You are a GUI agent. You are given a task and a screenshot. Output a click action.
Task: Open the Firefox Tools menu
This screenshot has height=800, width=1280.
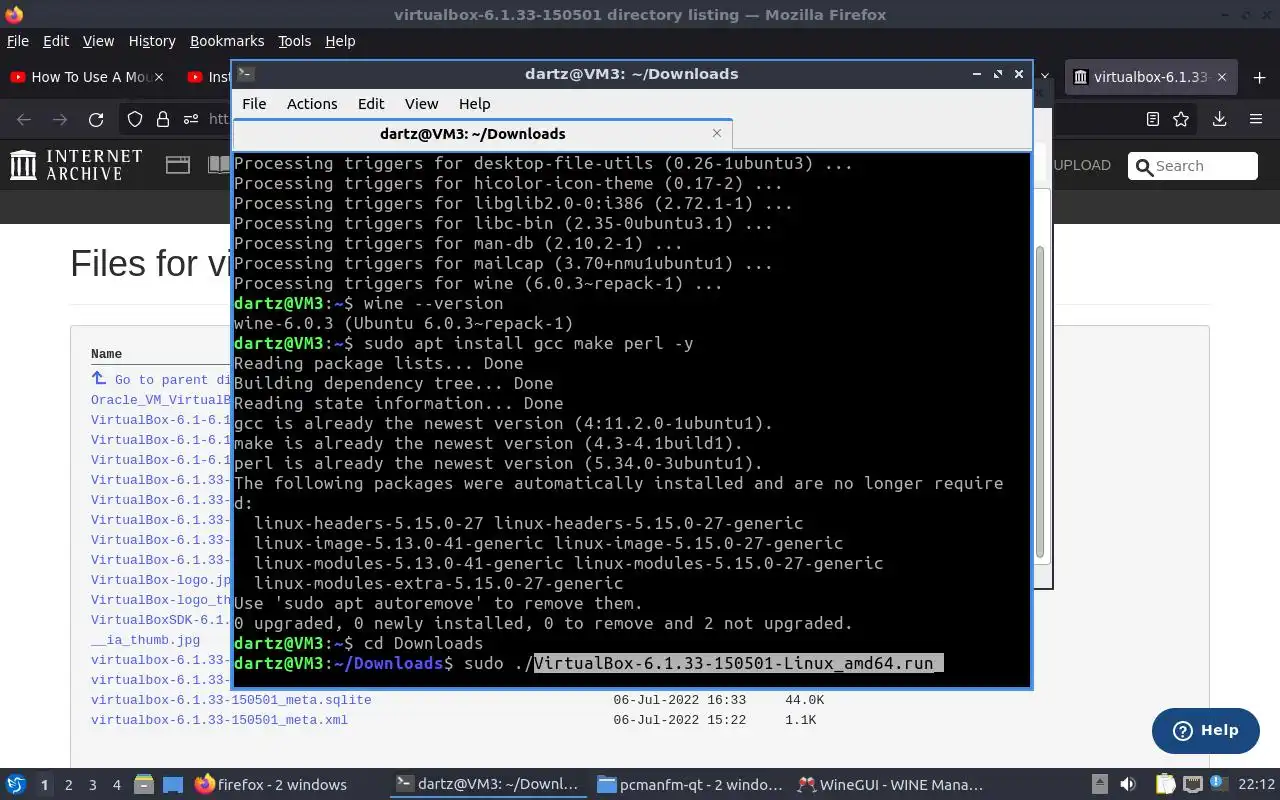[295, 41]
